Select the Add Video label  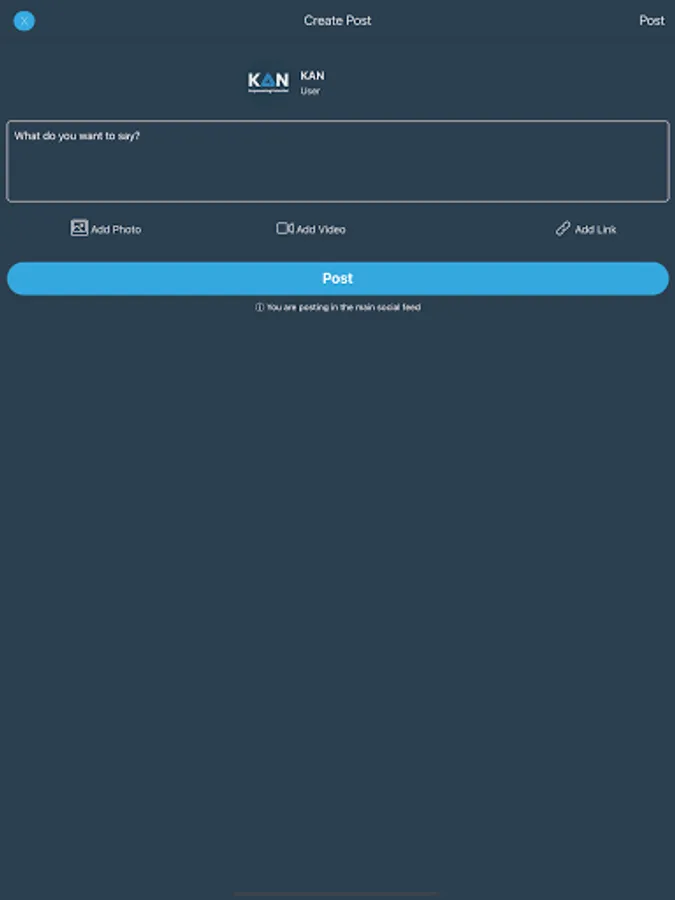tap(321, 230)
